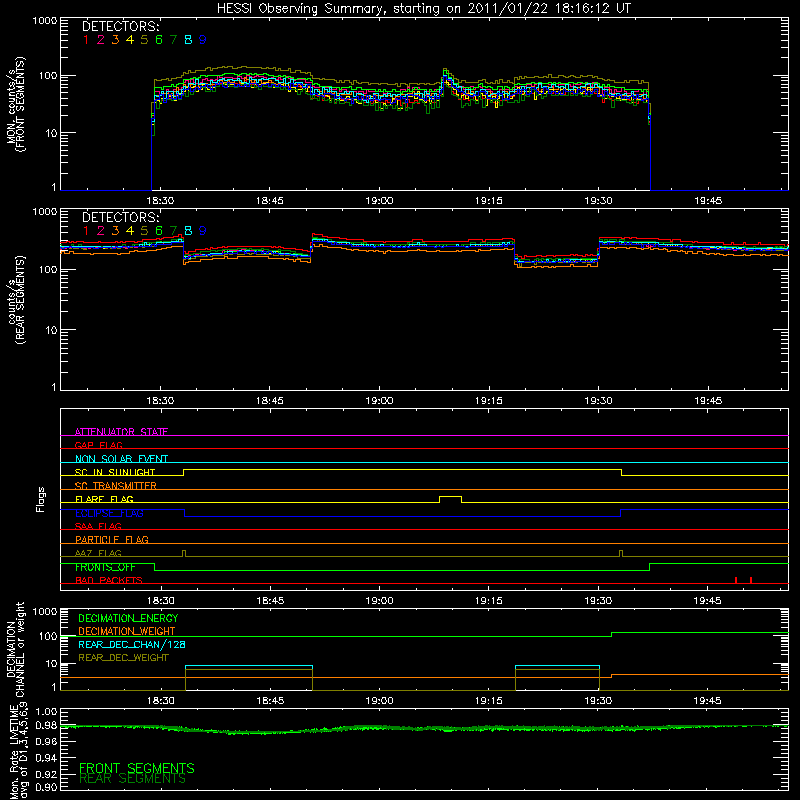The height and width of the screenshot is (800, 800).
Task: Click the raised segment of the FLARE_FLAG line
Action: pos(451,496)
